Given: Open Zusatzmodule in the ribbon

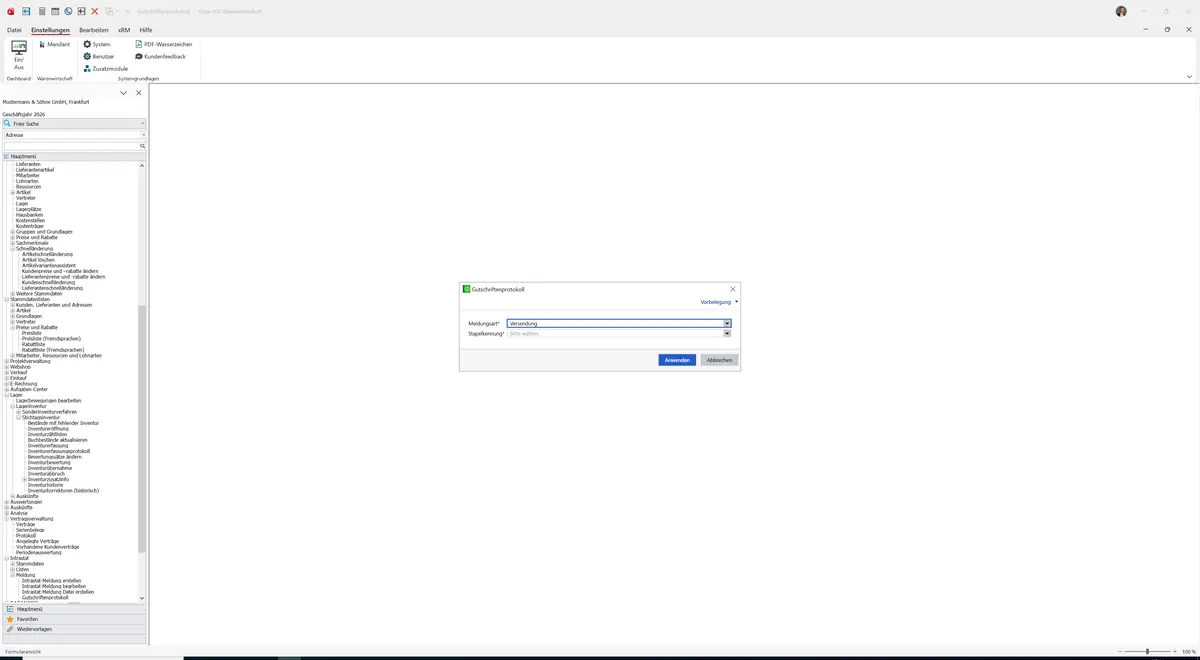Looking at the screenshot, I should [x=105, y=69].
